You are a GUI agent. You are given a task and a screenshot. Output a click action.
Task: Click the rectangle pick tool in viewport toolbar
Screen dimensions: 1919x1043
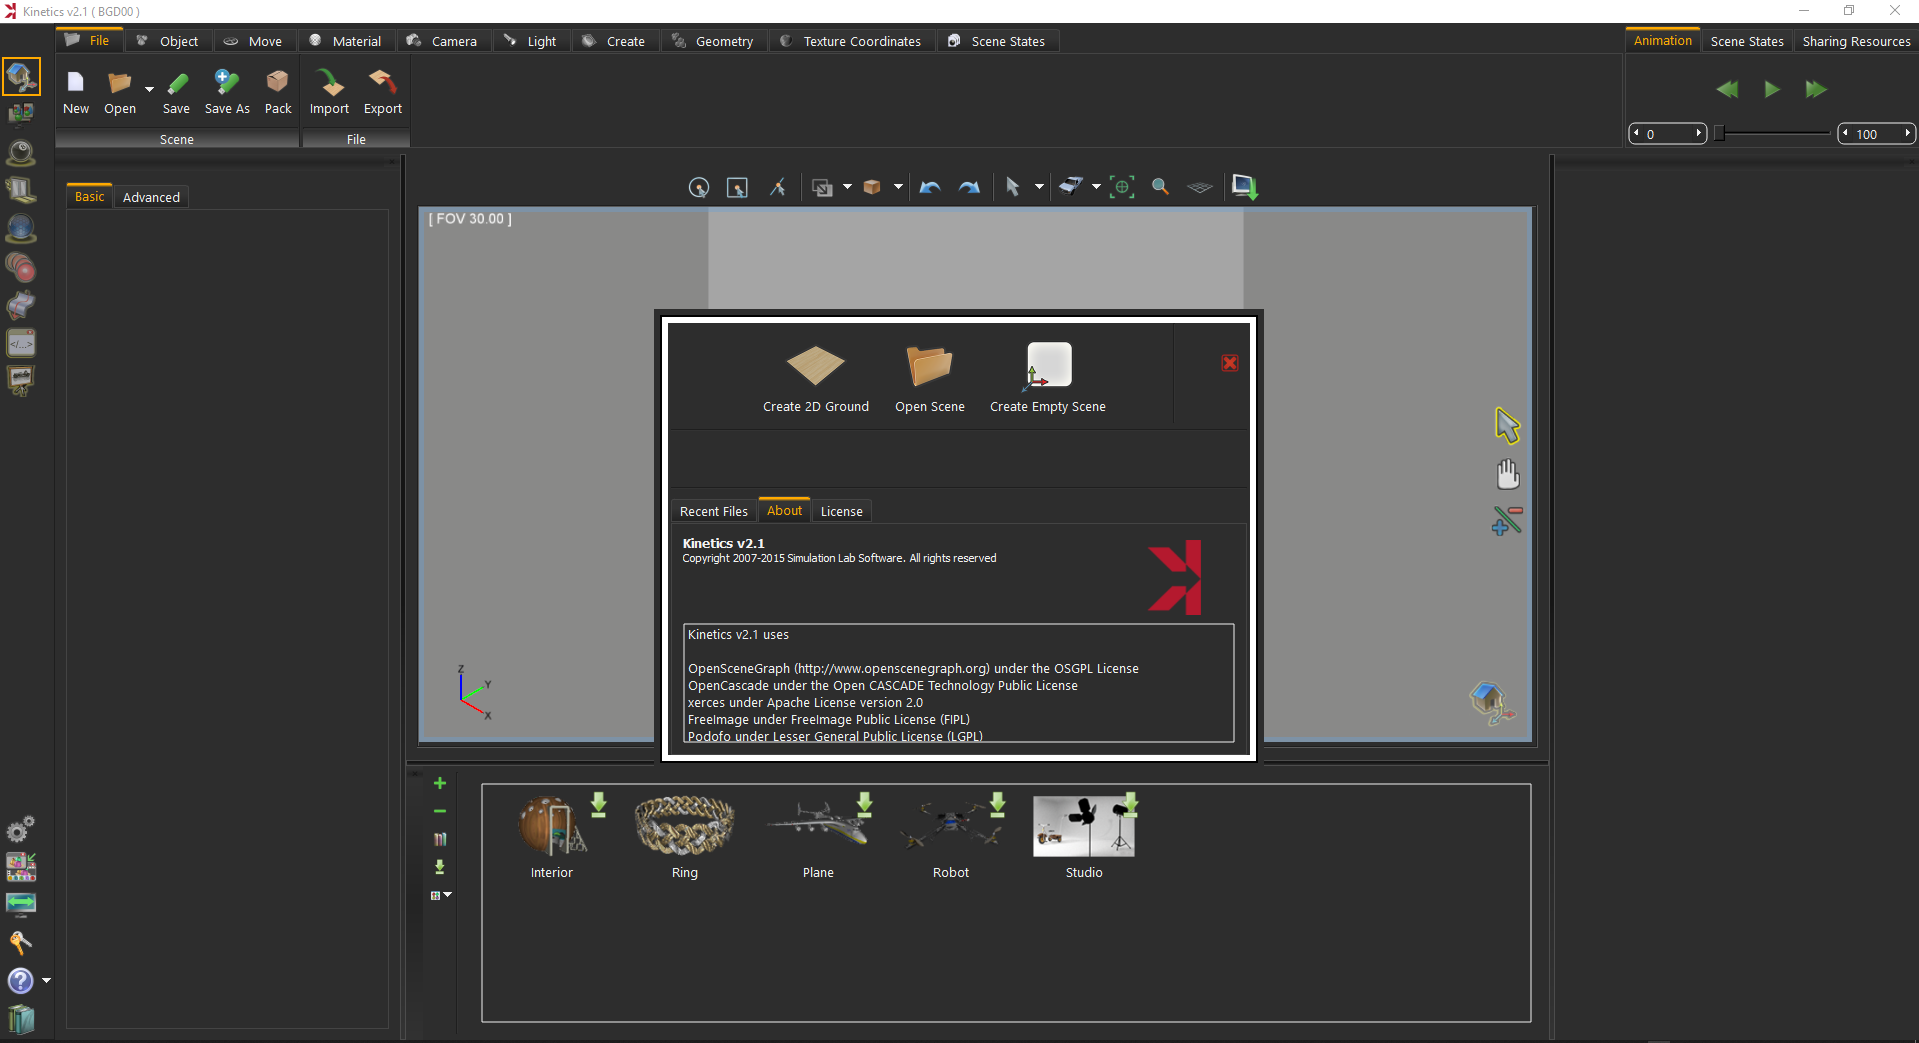[x=737, y=187]
